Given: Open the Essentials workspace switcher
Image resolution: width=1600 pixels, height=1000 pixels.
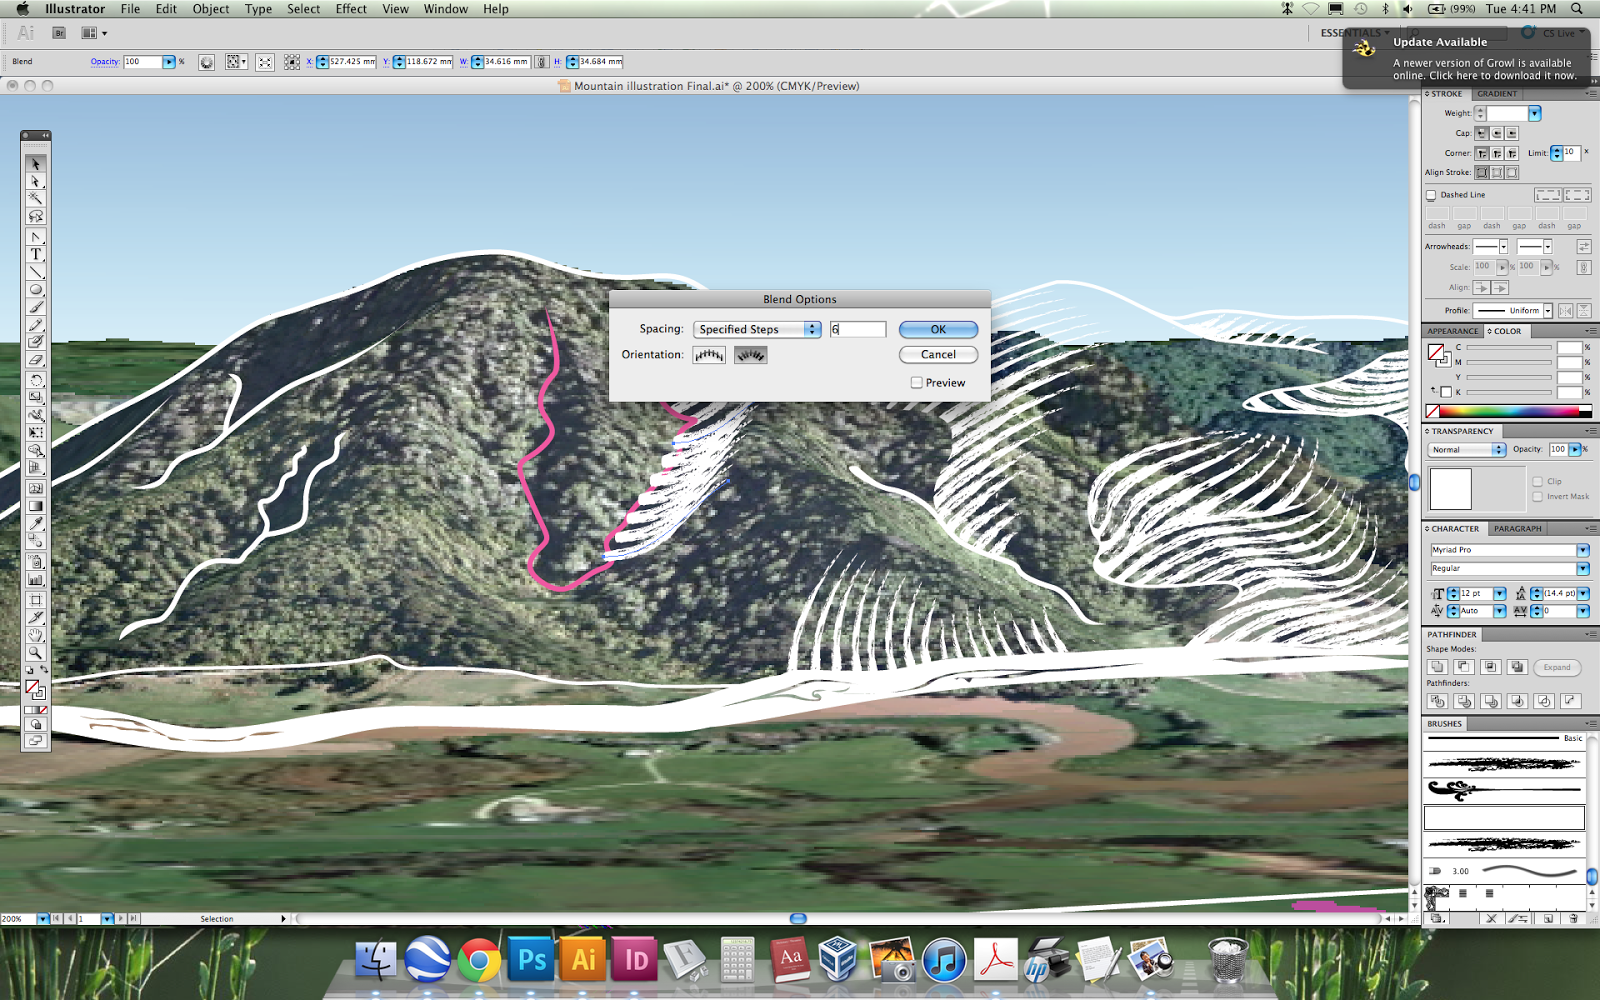Looking at the screenshot, I should pyautogui.click(x=1354, y=33).
